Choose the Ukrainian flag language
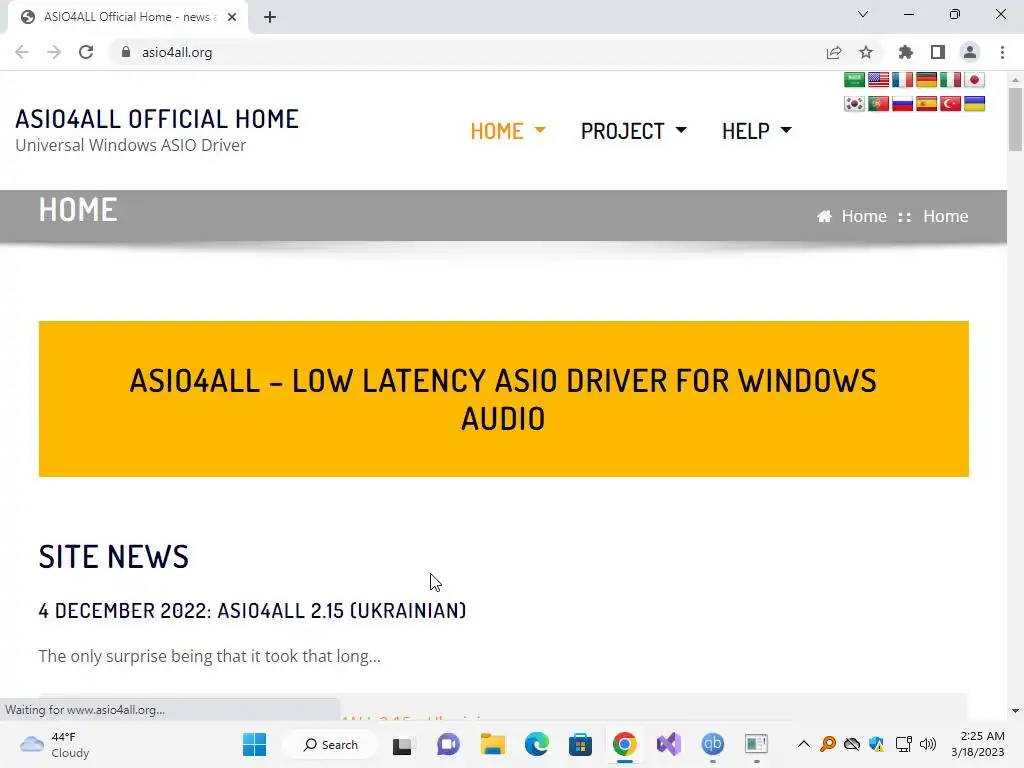Image resolution: width=1024 pixels, height=768 pixels. 974,104
